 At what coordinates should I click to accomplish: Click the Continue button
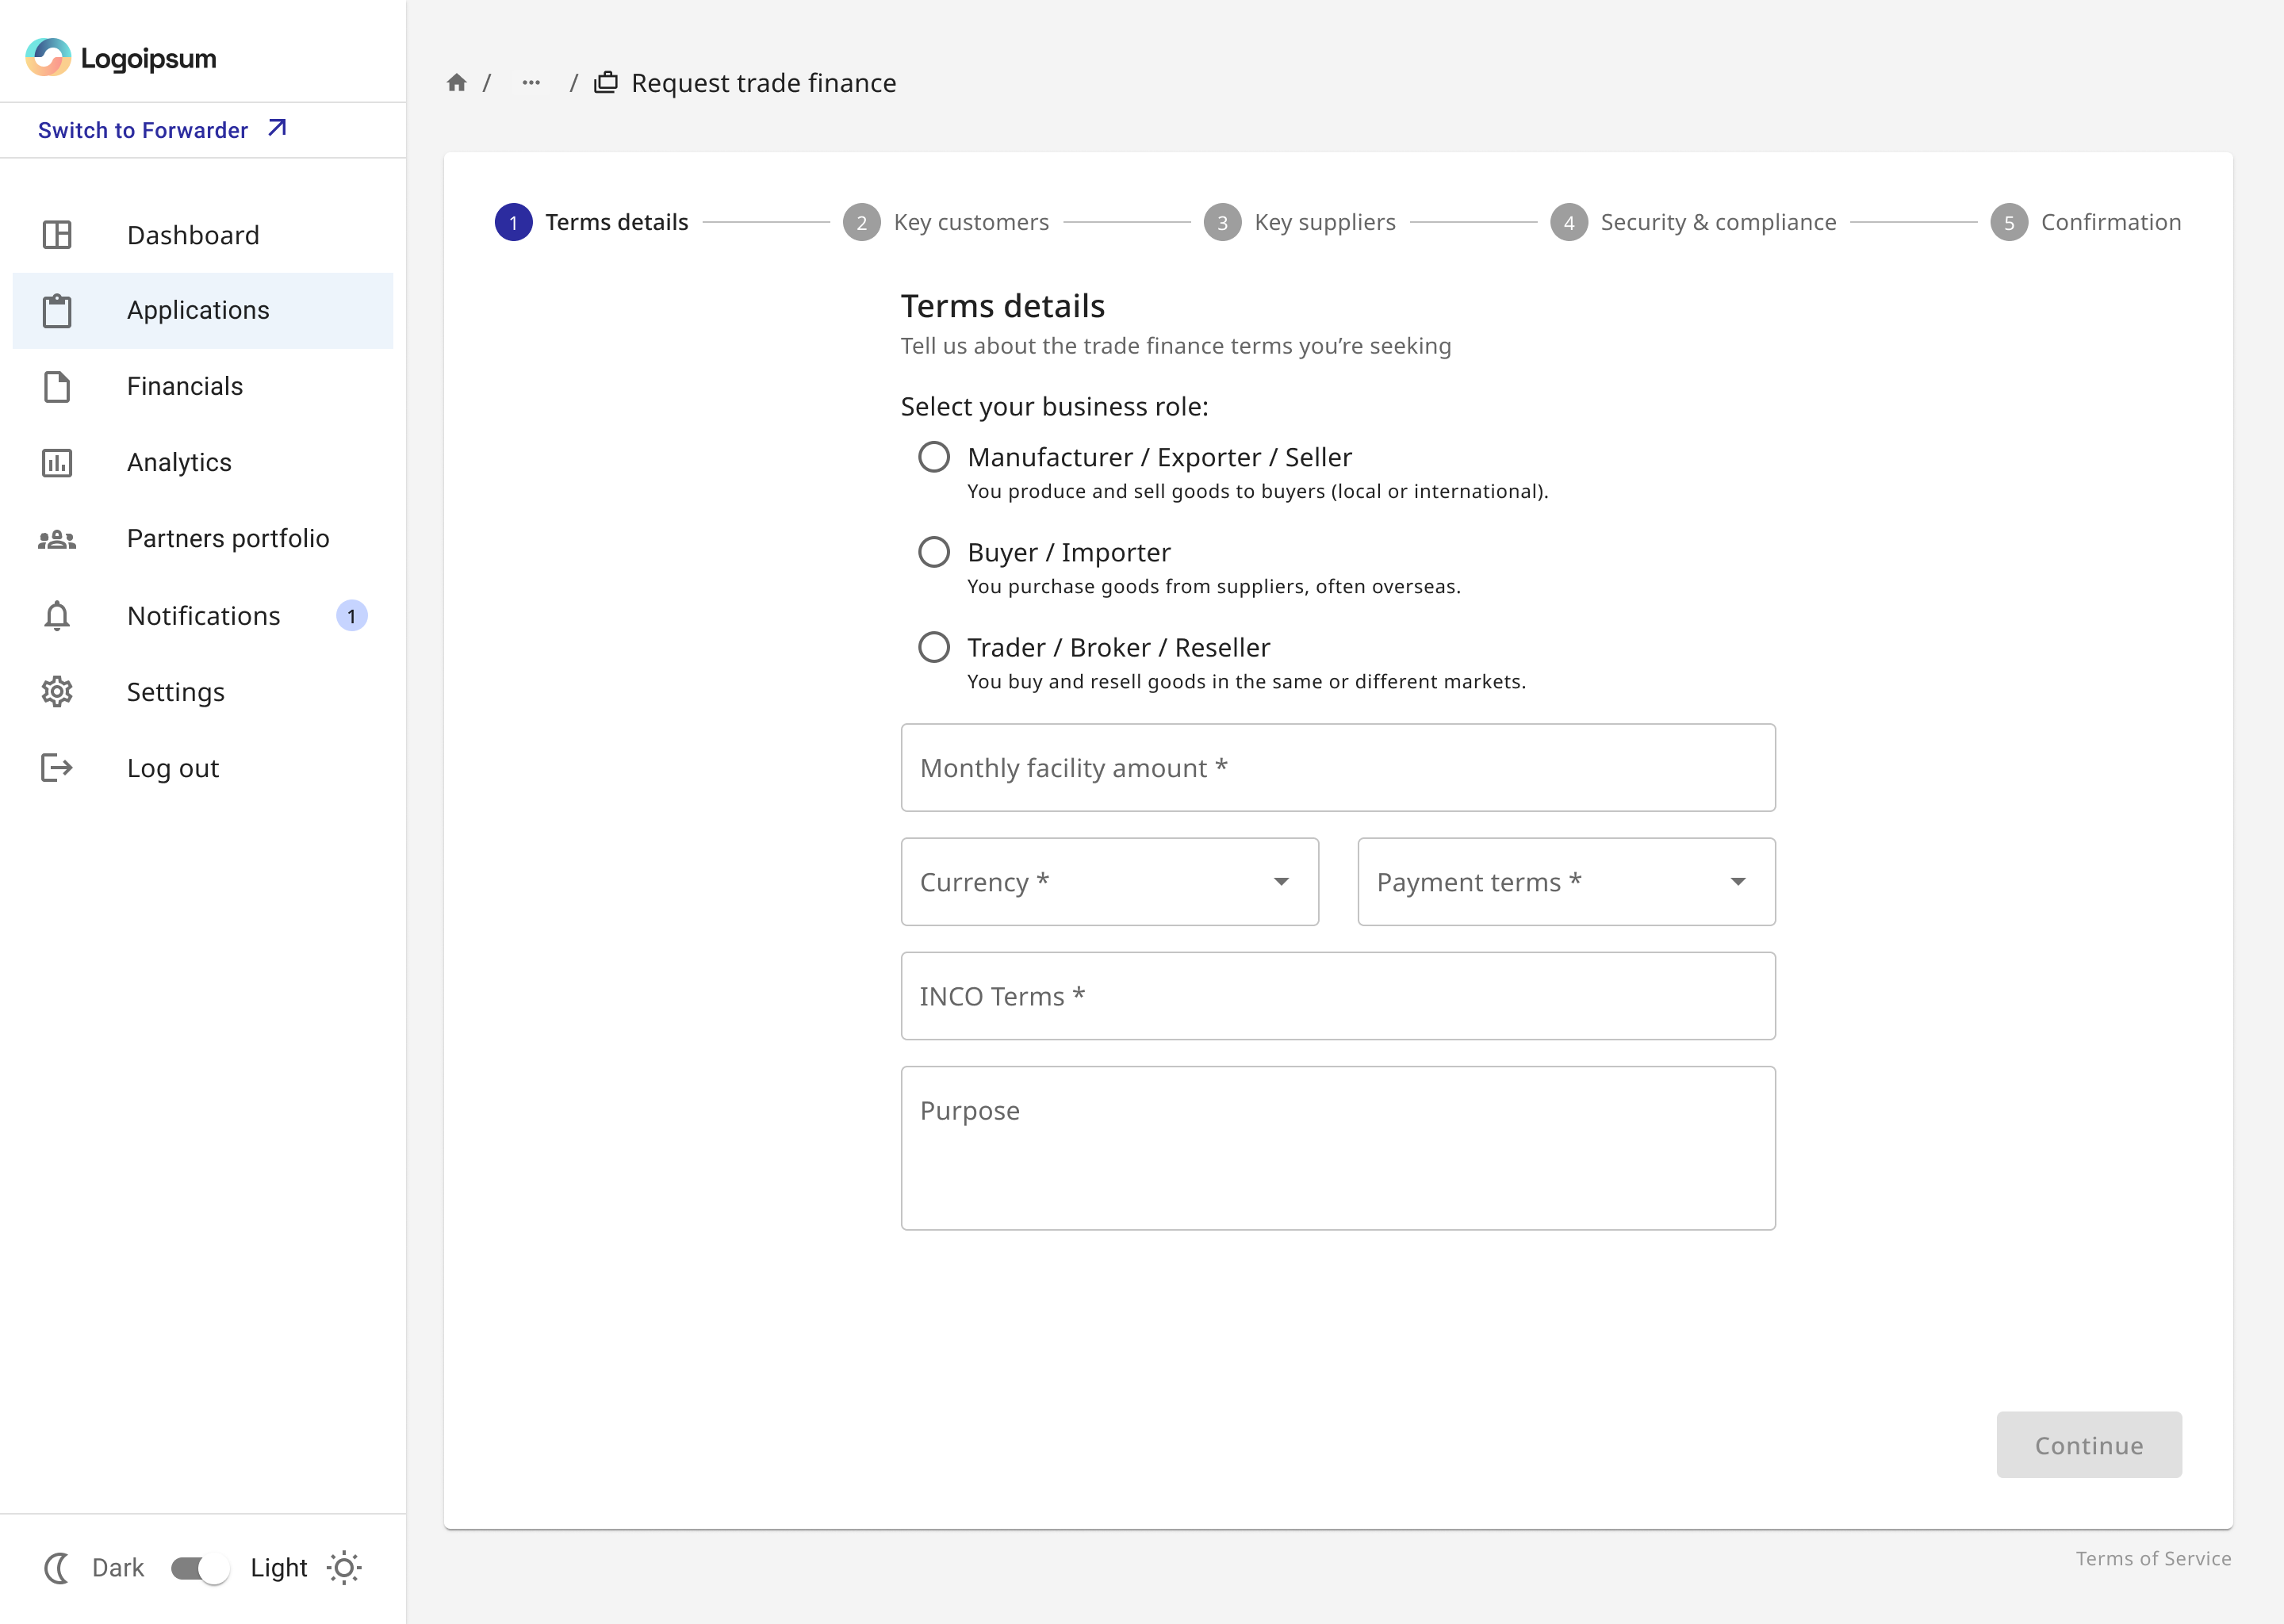(x=2089, y=1445)
